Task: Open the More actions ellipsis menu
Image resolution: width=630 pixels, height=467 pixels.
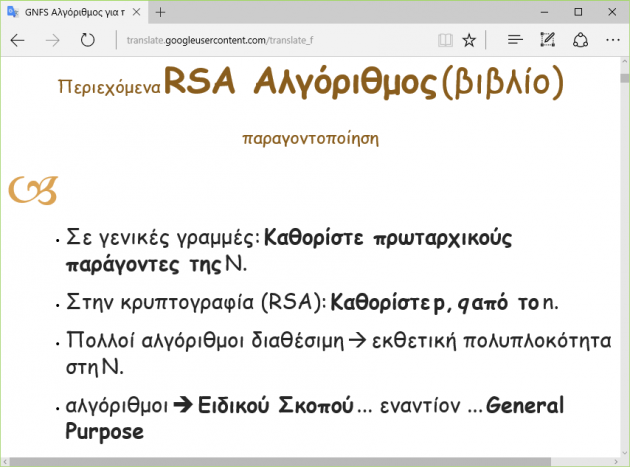Action: pos(613,40)
